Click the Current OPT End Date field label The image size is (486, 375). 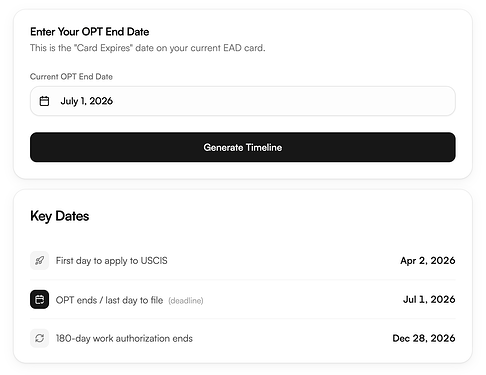71,77
